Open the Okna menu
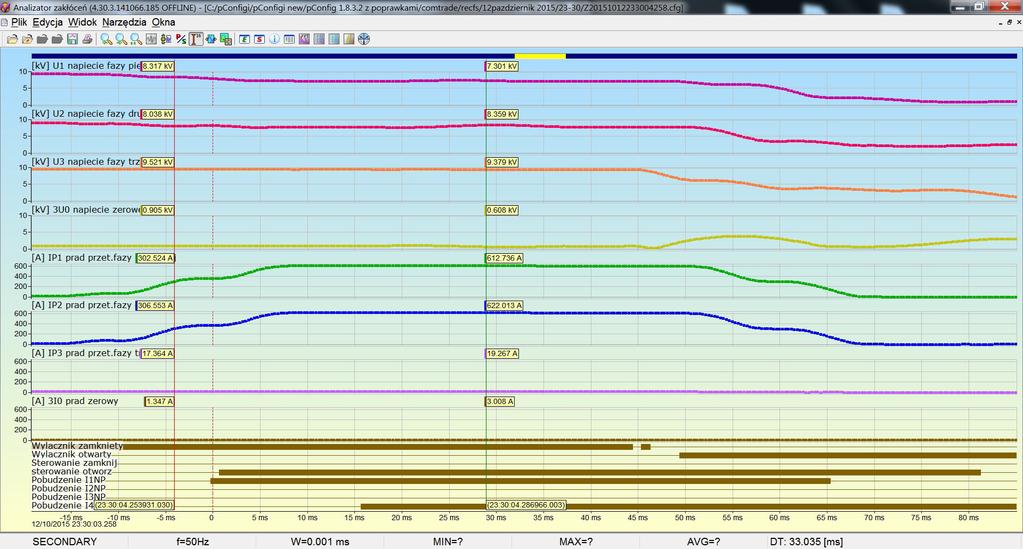The image size is (1023, 549). 163,22
